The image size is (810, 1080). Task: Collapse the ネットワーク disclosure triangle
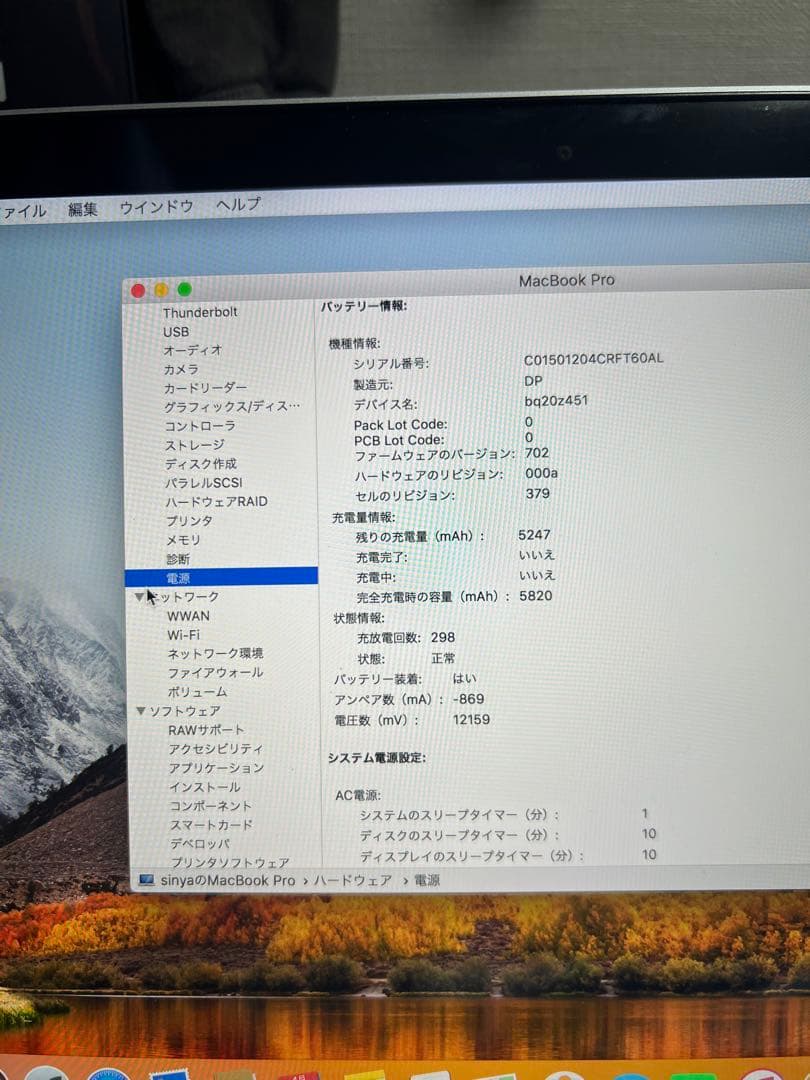tap(141, 596)
